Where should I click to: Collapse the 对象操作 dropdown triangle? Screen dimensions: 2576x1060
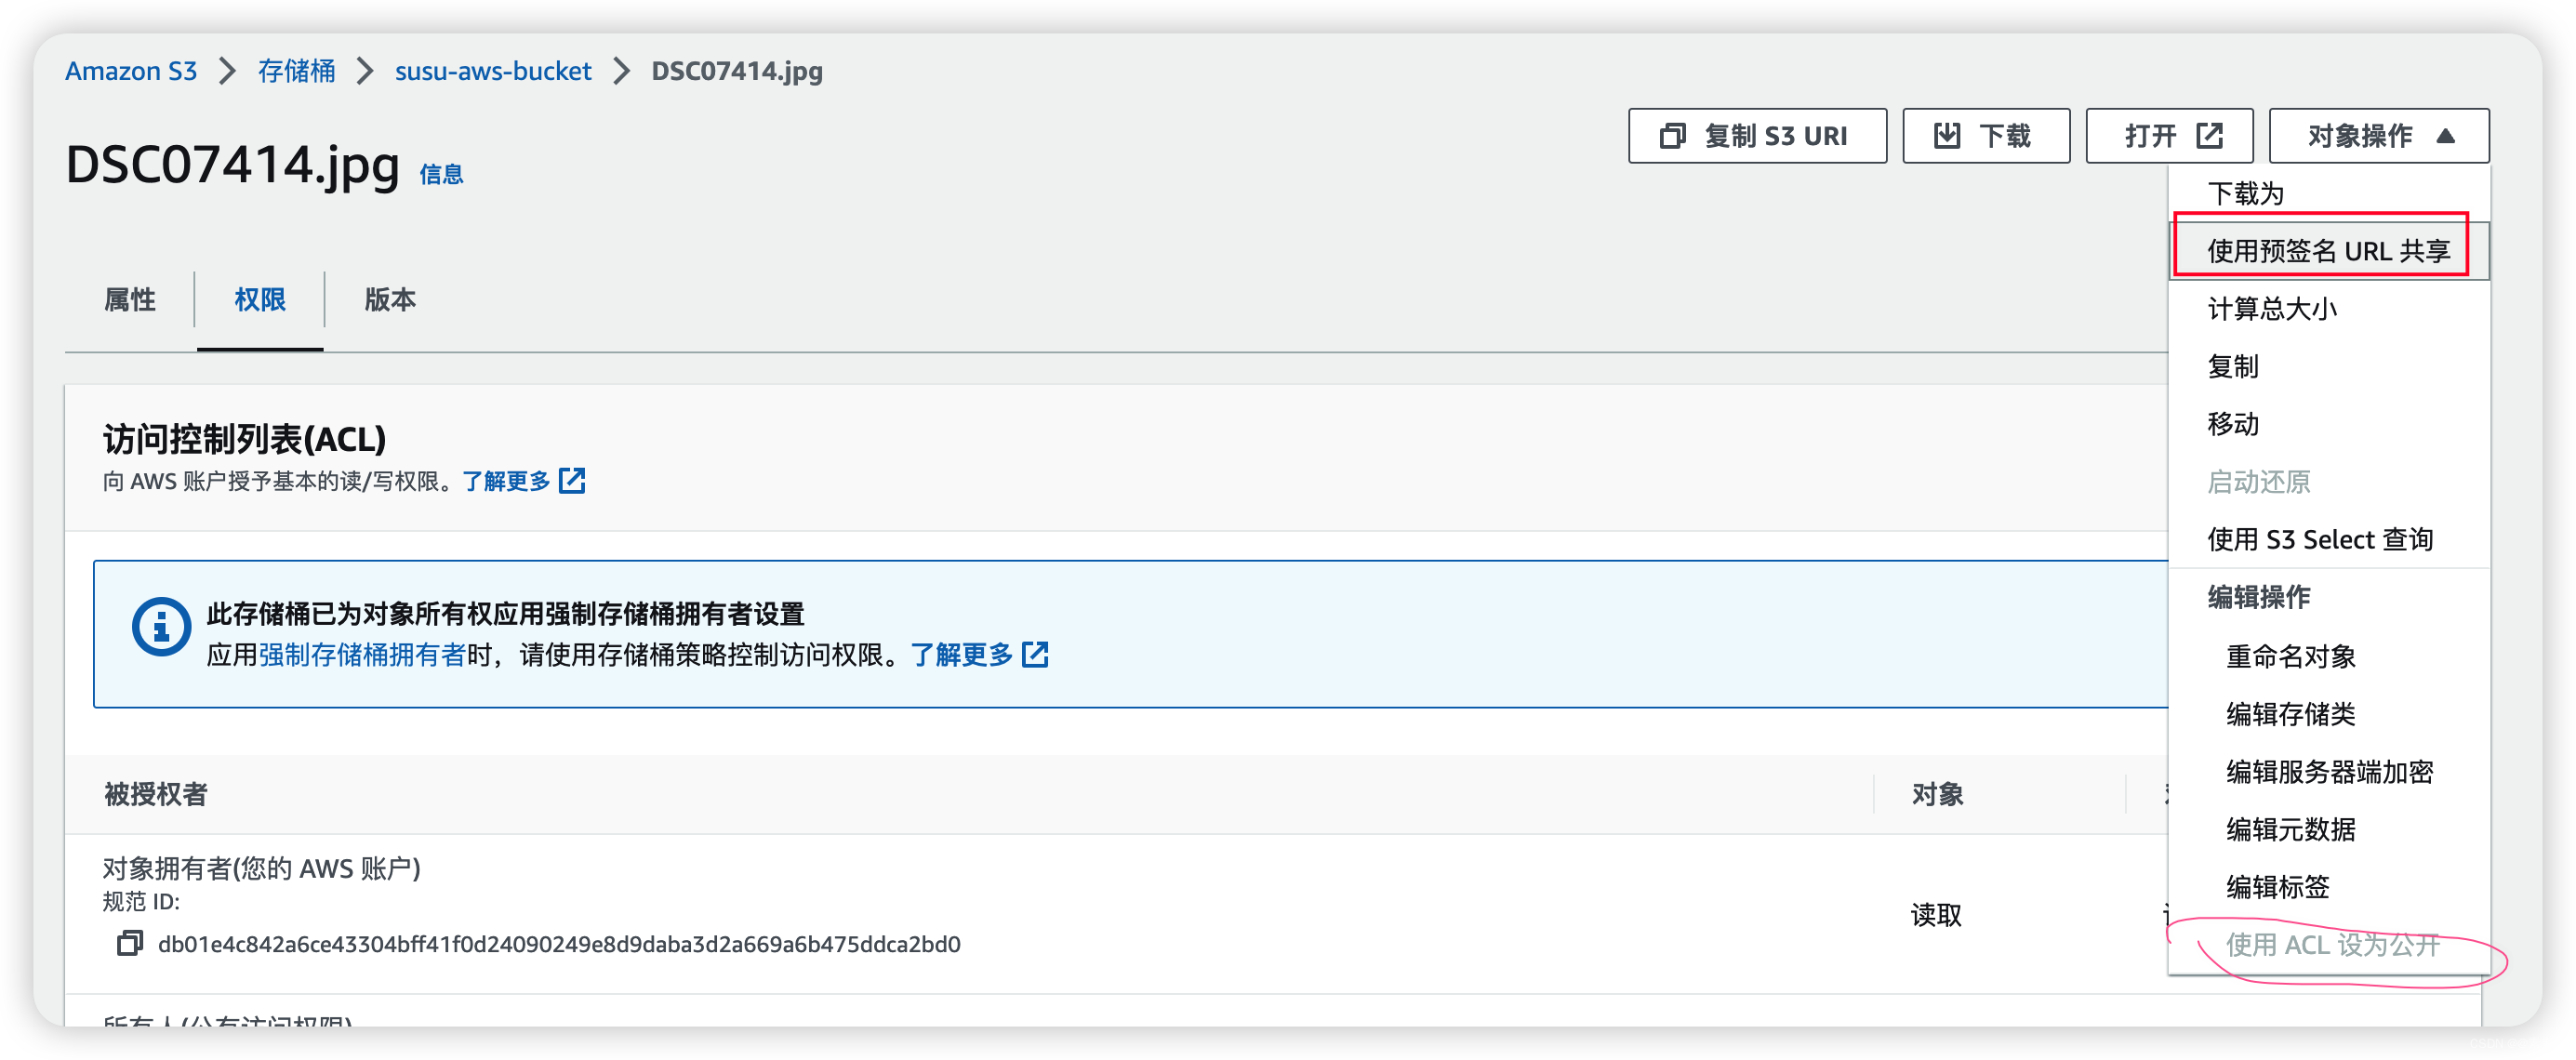[x=2446, y=136]
